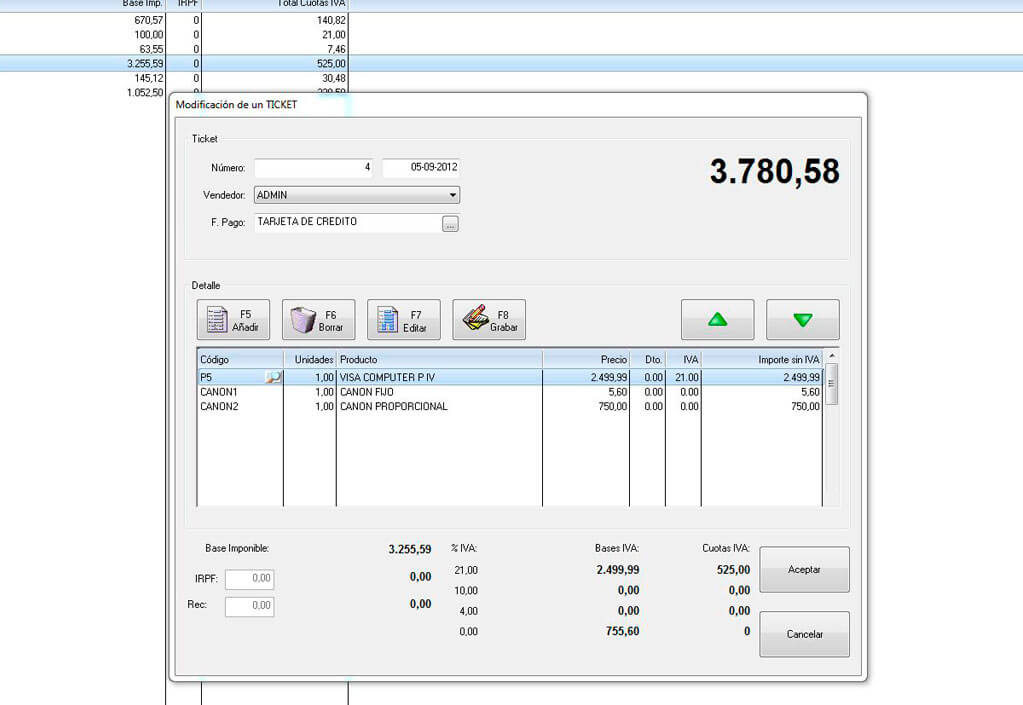Save ticket with F8 Grabar button
The width and height of the screenshot is (1023, 705).
(489, 320)
